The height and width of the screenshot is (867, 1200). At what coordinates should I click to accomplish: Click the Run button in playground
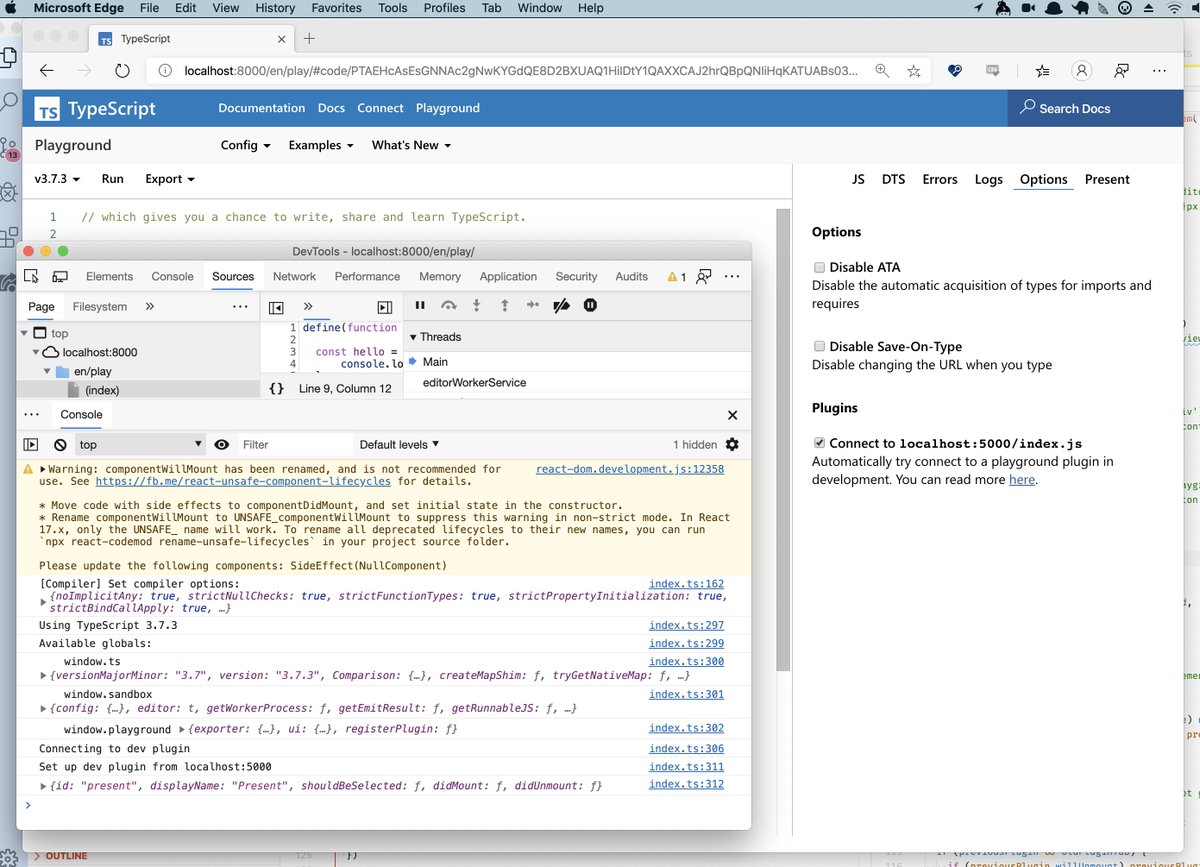(x=113, y=179)
